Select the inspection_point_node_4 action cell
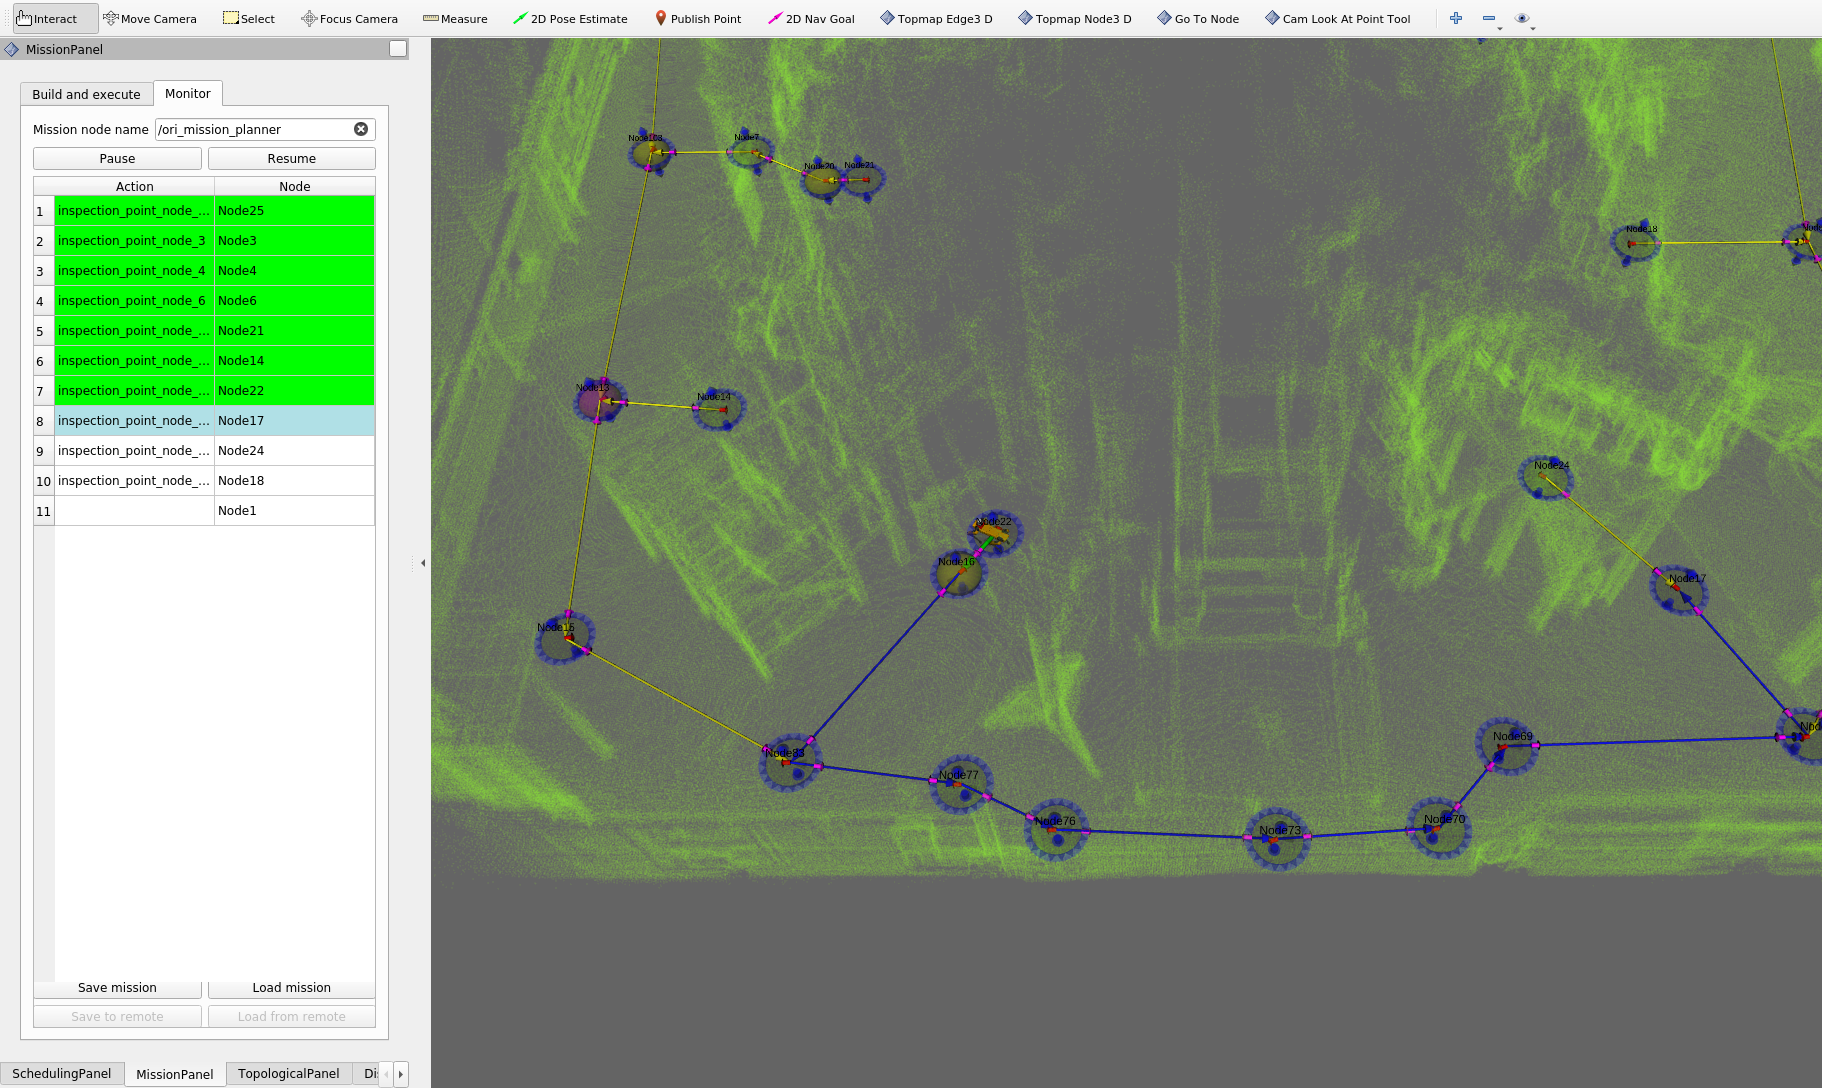Image resolution: width=1822 pixels, height=1088 pixels. pos(135,271)
